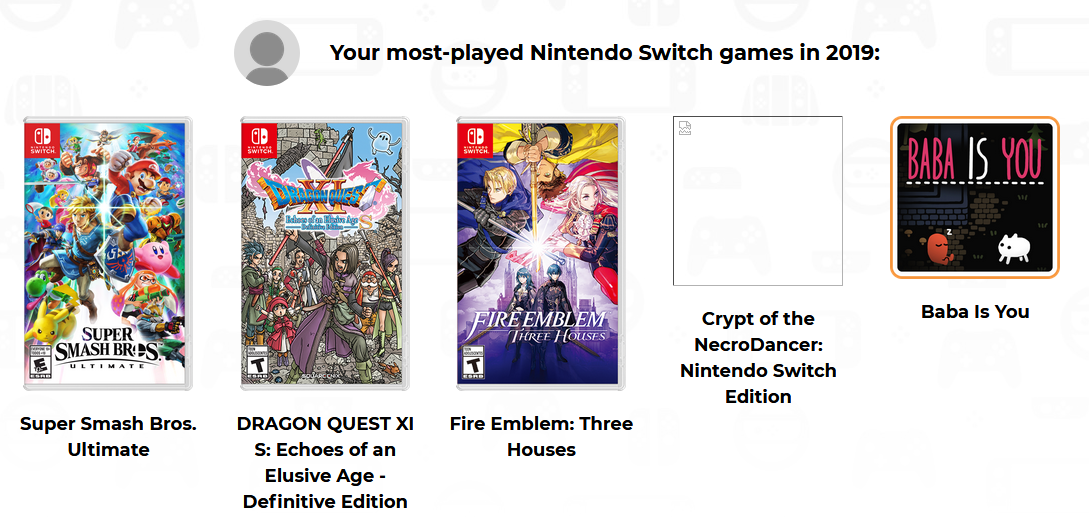The width and height of the screenshot is (1089, 517).
Task: Click the Super Smash Bros. Ultimate title text
Action: [108, 437]
